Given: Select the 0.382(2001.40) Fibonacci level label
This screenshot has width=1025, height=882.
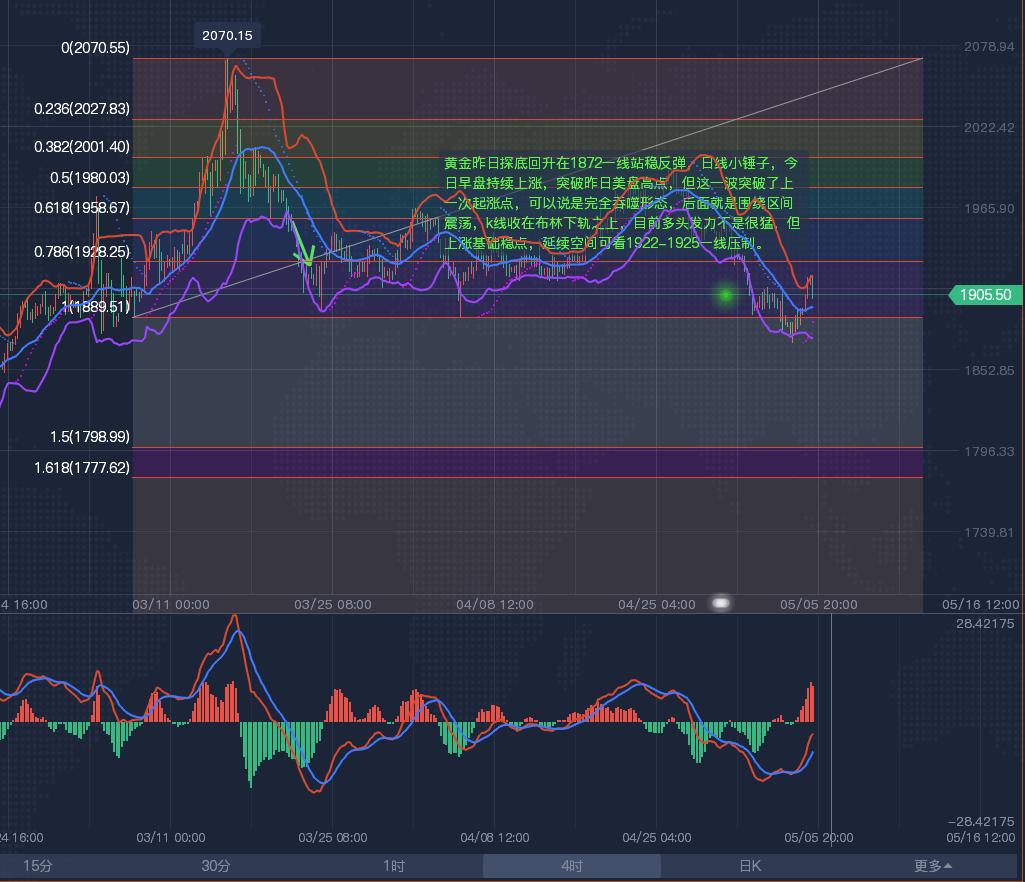Looking at the screenshot, I should pos(81,147).
